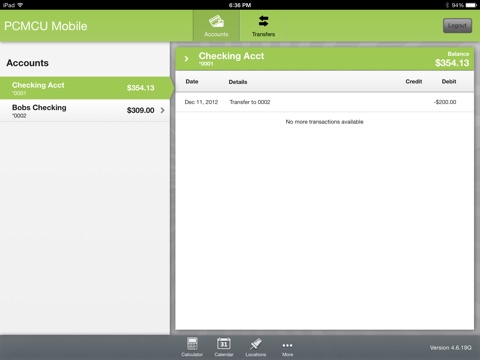The height and width of the screenshot is (360, 480).
Task: Tap the battery indicator in status bar
Action: 471,5
